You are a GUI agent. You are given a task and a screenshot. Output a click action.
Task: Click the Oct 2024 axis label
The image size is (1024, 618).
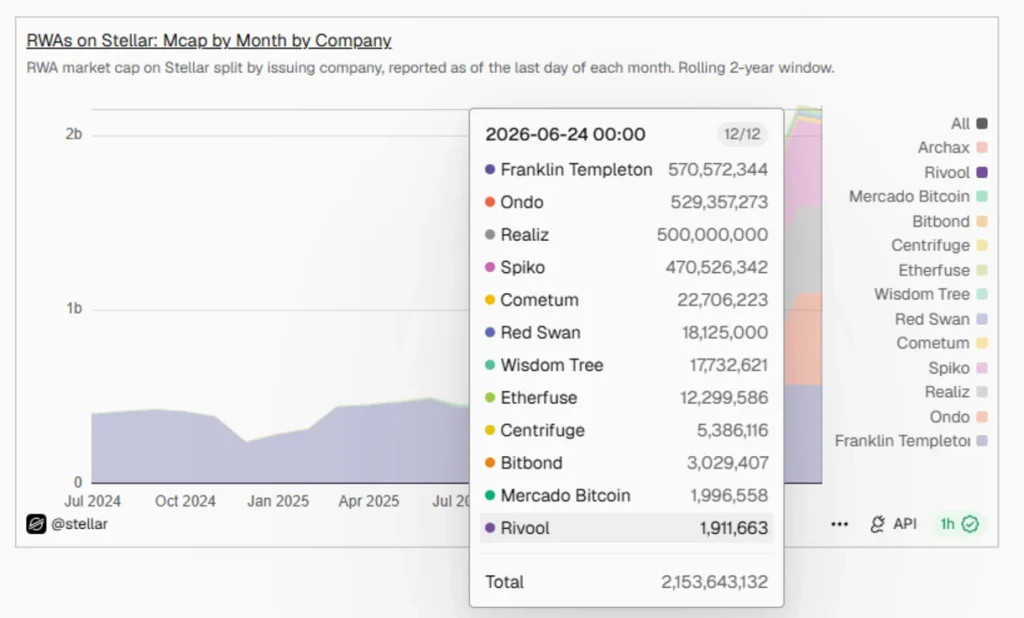tap(185, 501)
